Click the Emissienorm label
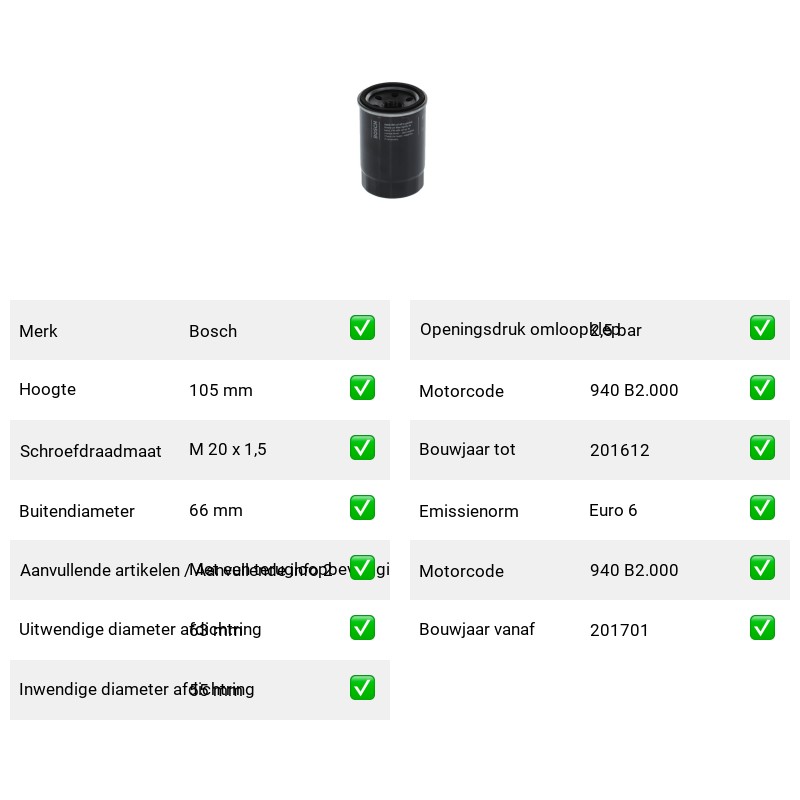 pos(468,511)
